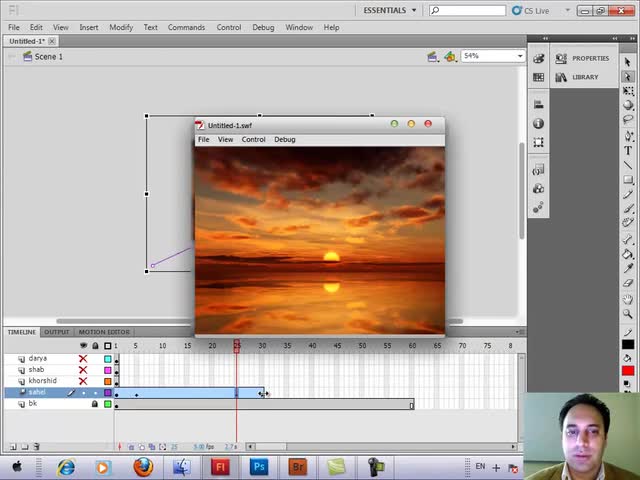Toggle outlines for all layers header icon

[107, 346]
